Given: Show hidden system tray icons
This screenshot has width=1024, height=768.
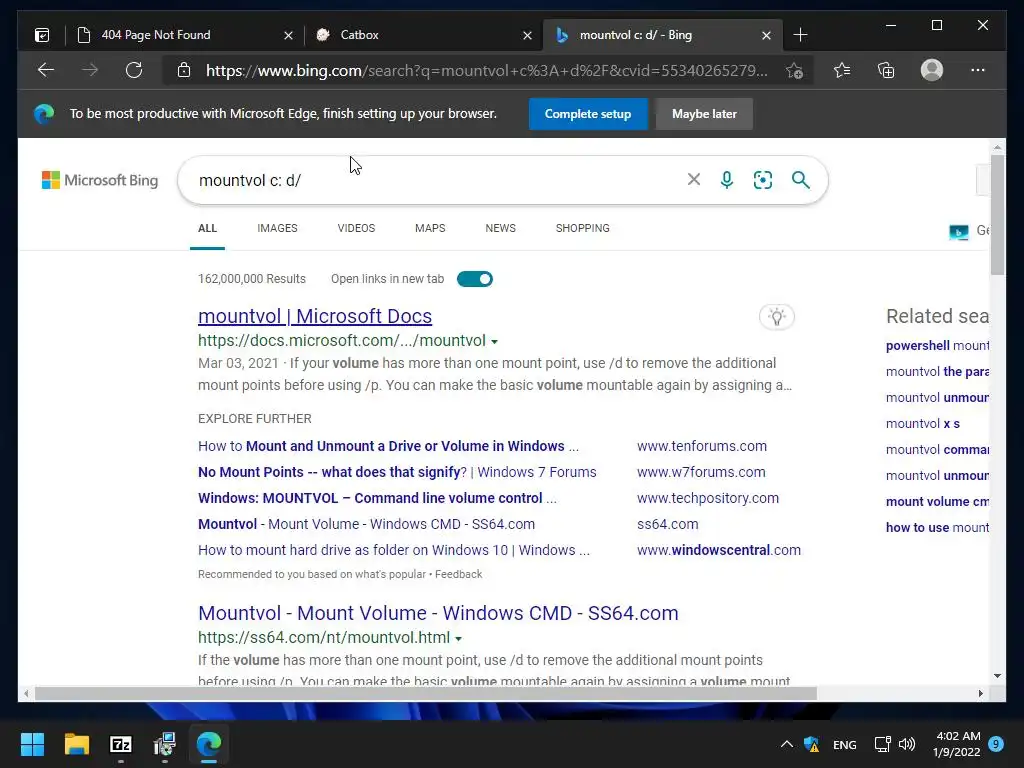Looking at the screenshot, I should 787,744.
